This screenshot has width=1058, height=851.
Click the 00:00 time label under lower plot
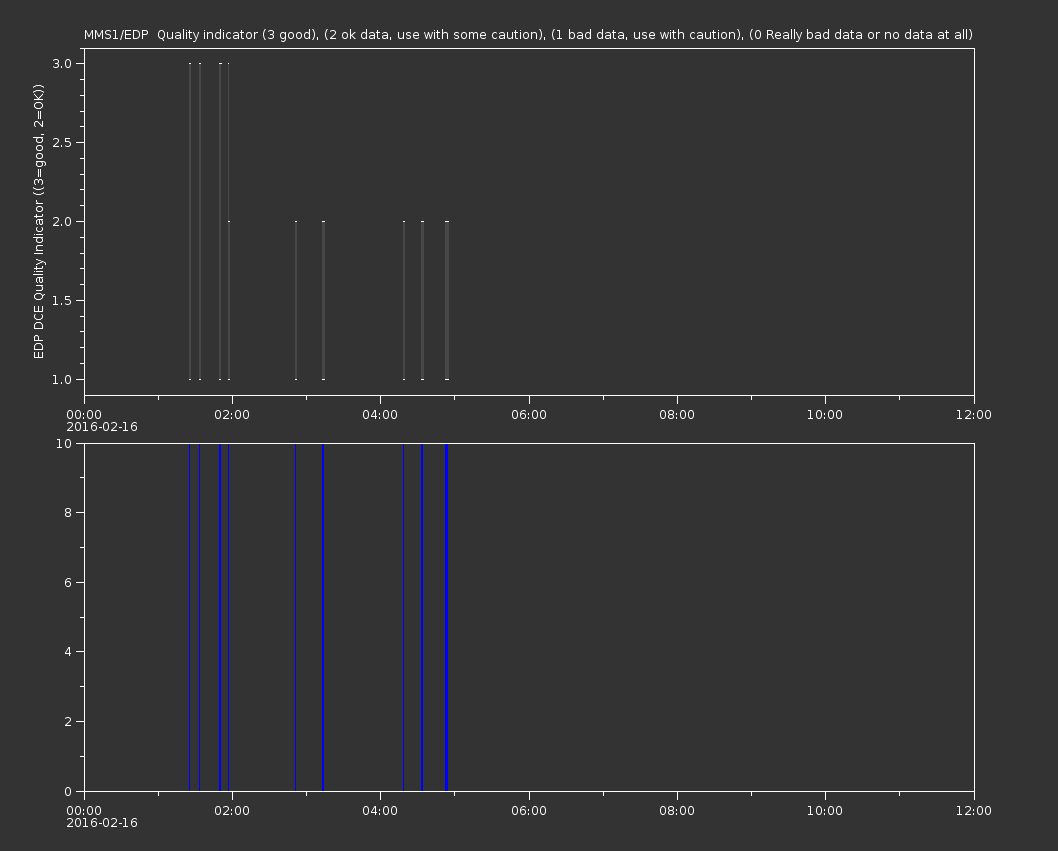84,811
